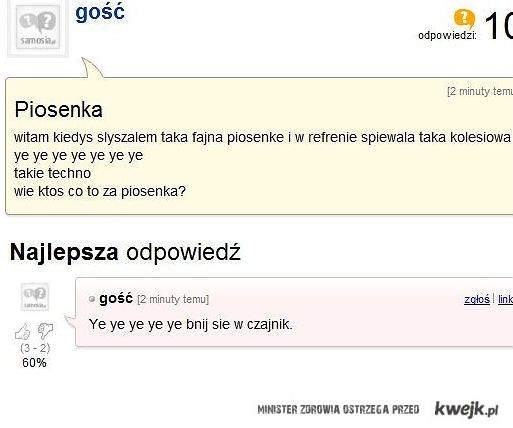
Task: Click the thumbs up vote icon
Action: tap(23, 332)
